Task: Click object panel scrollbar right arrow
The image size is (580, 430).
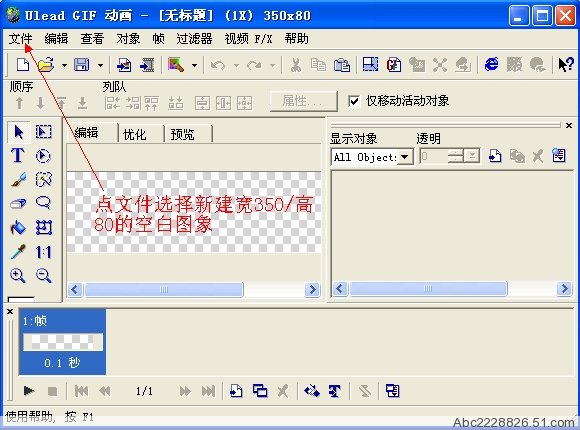Action: (x=564, y=289)
